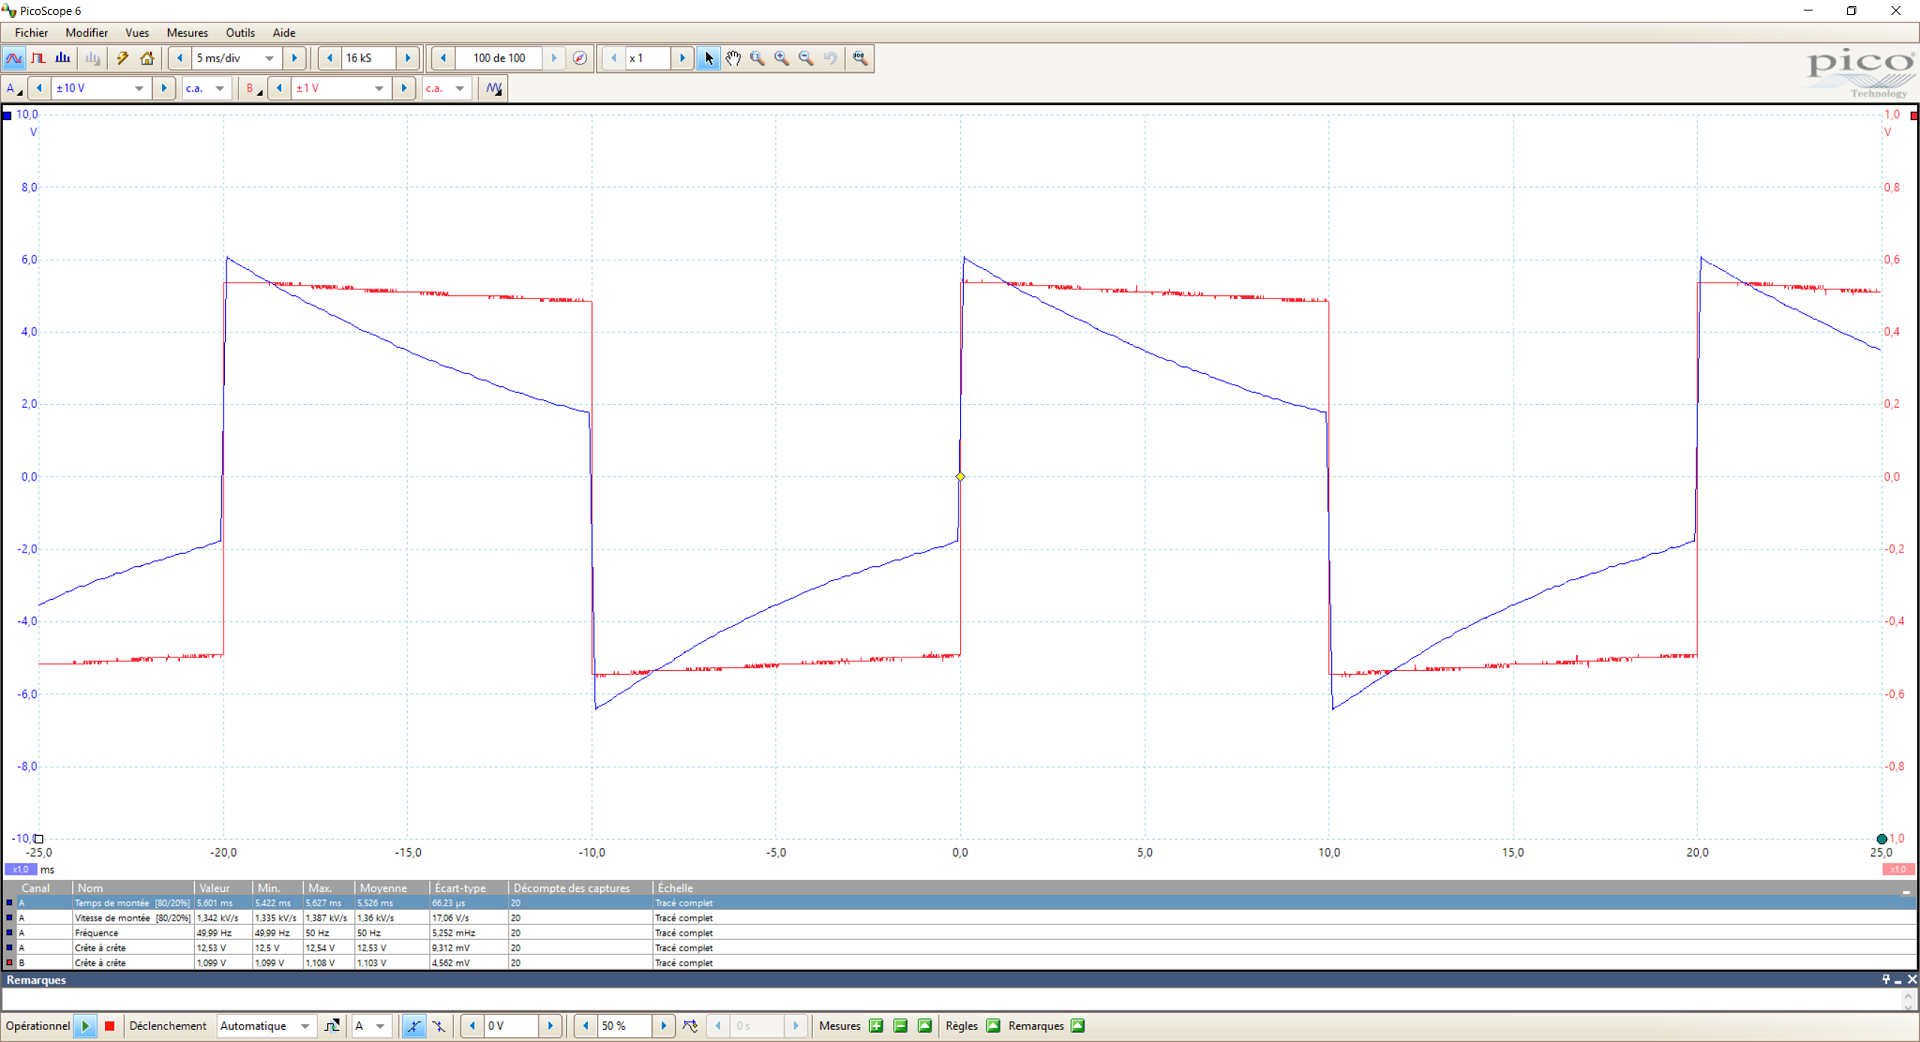The height and width of the screenshot is (1042, 1920).
Task: Open trigger channel A dropdown
Action: [370, 1026]
